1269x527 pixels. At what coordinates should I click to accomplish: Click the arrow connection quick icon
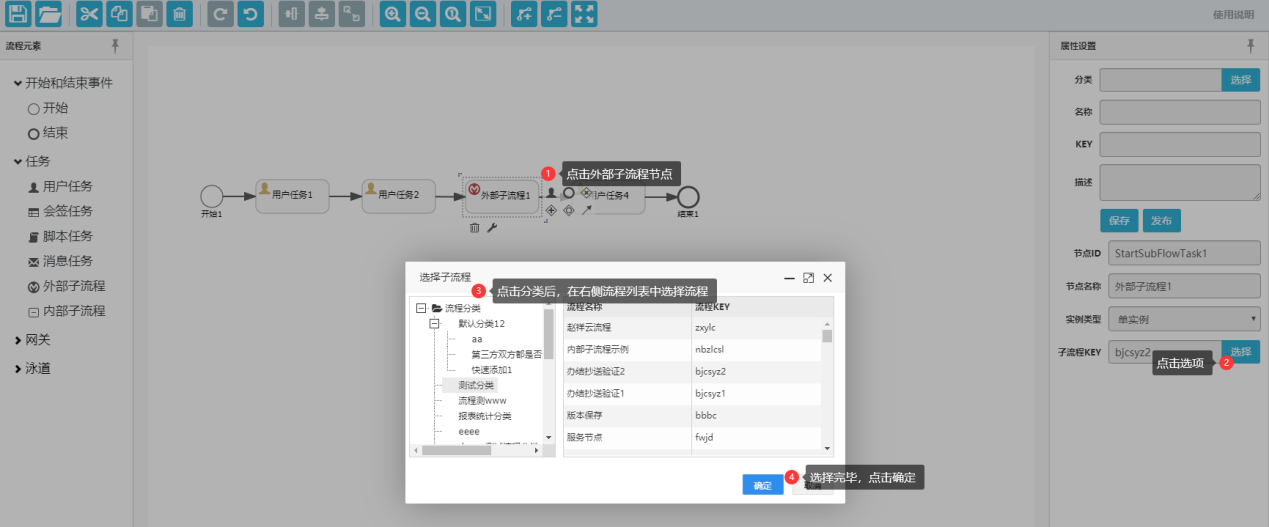(587, 210)
